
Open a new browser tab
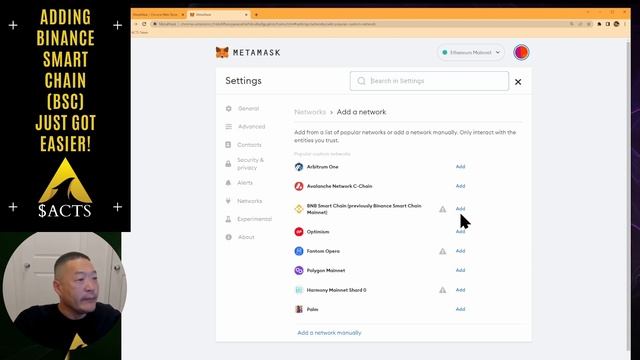click(x=256, y=15)
